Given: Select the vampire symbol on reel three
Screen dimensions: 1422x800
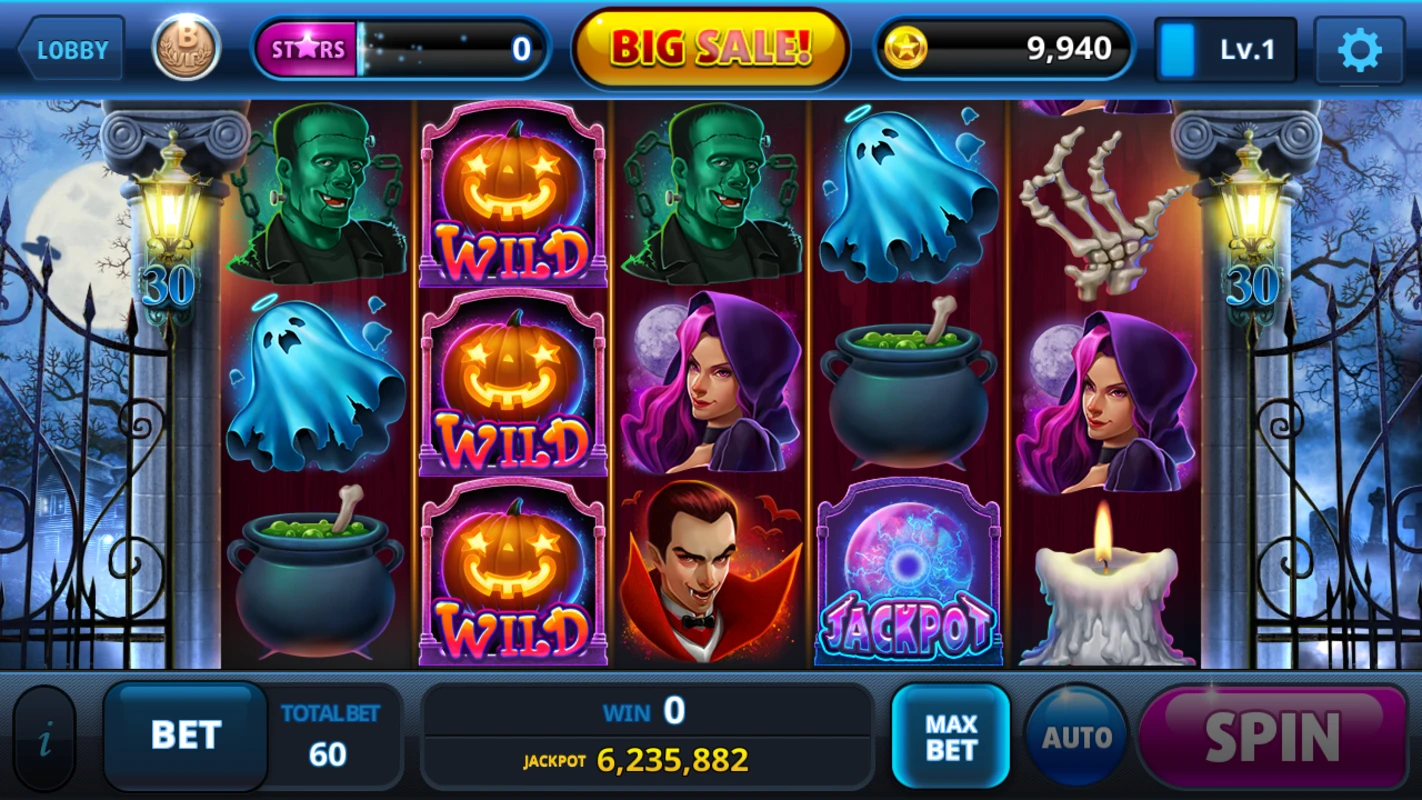Looking at the screenshot, I should tap(709, 571).
